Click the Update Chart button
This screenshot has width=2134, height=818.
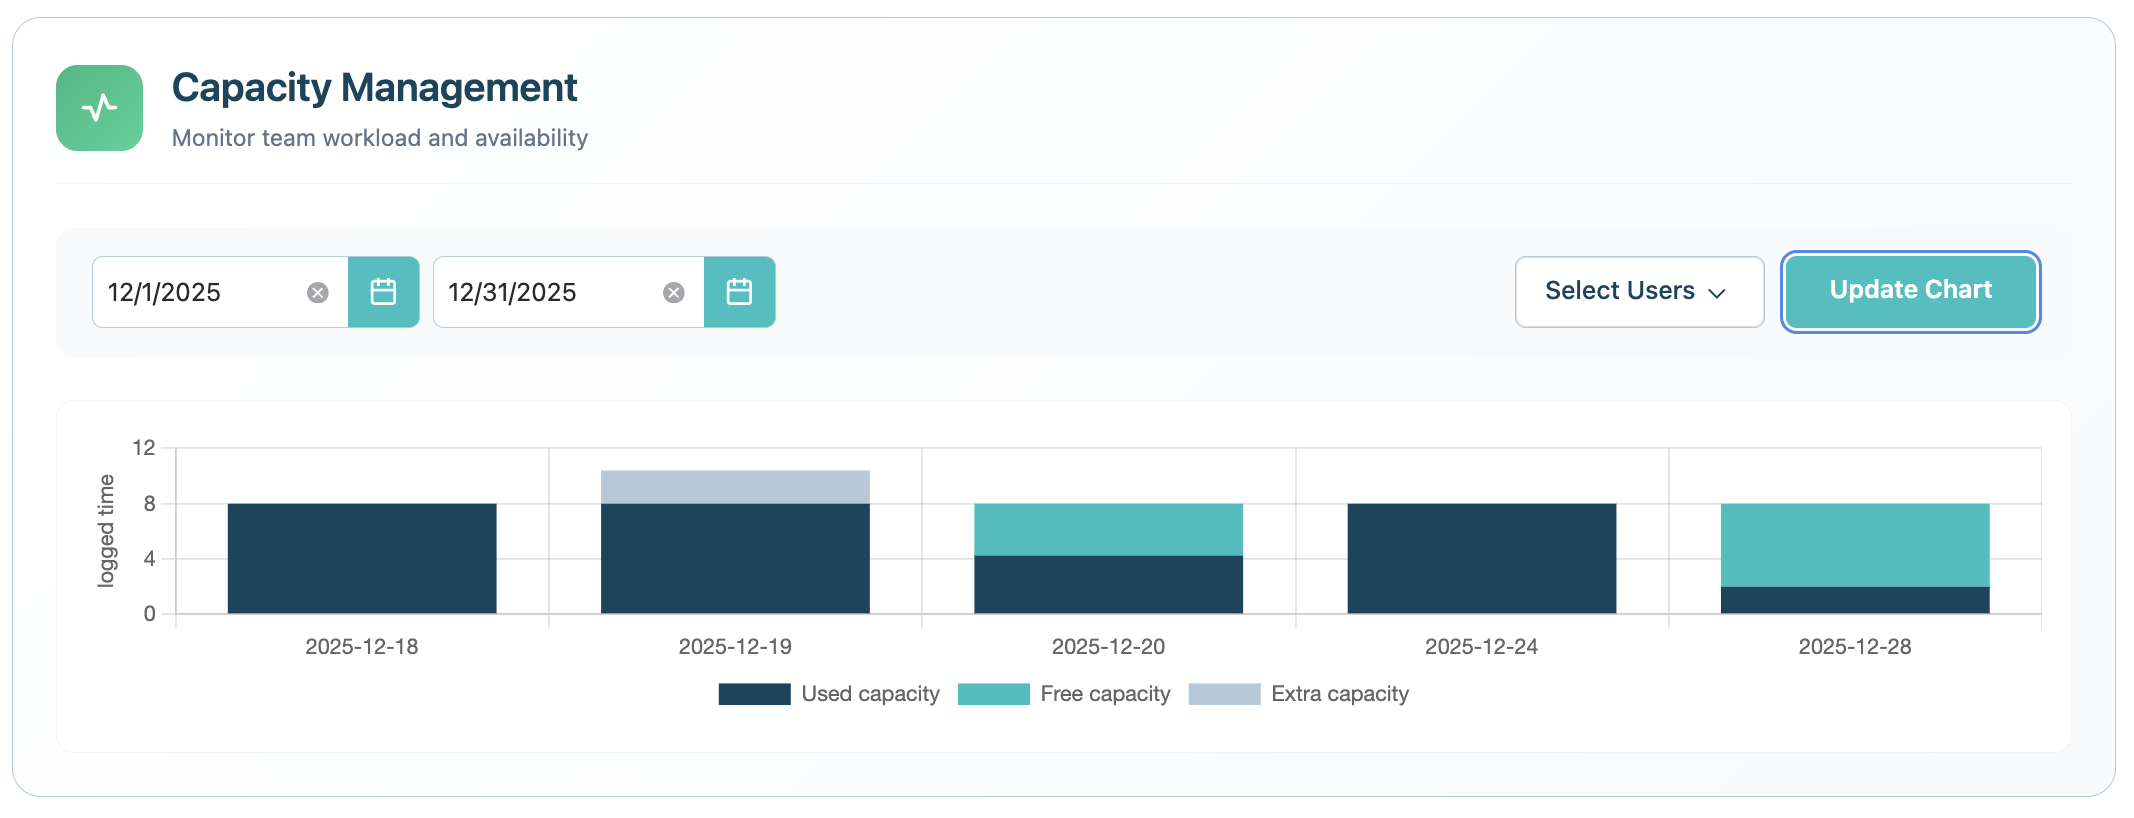click(x=1910, y=291)
